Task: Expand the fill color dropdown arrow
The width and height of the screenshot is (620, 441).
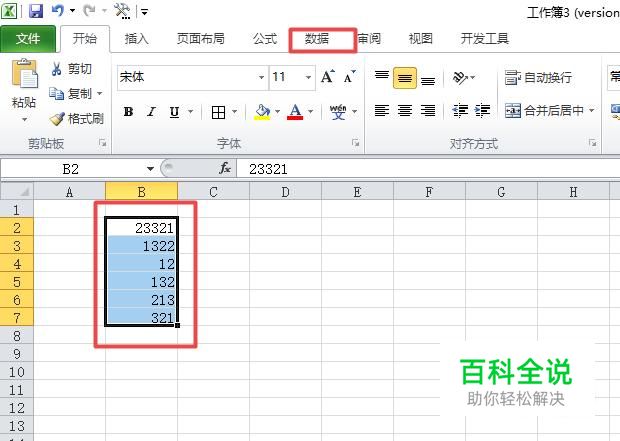Action: 278,112
